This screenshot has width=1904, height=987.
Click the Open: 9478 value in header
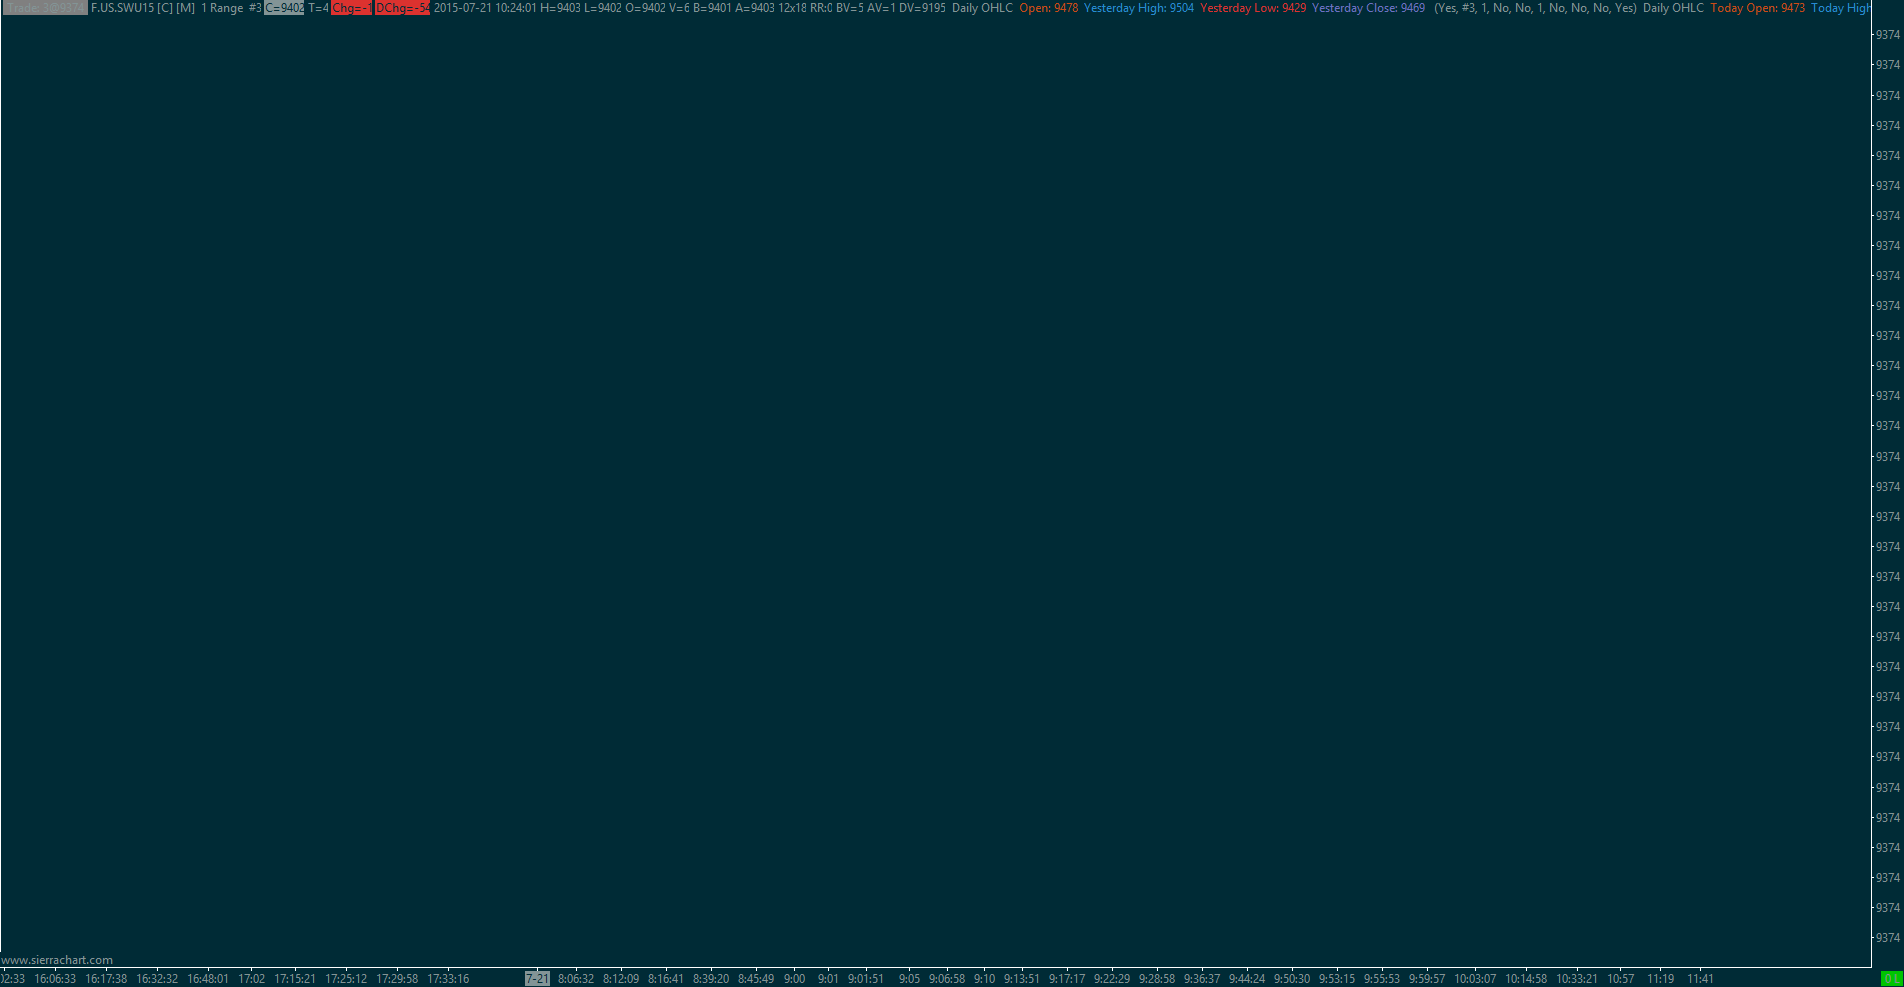[x=1048, y=8]
